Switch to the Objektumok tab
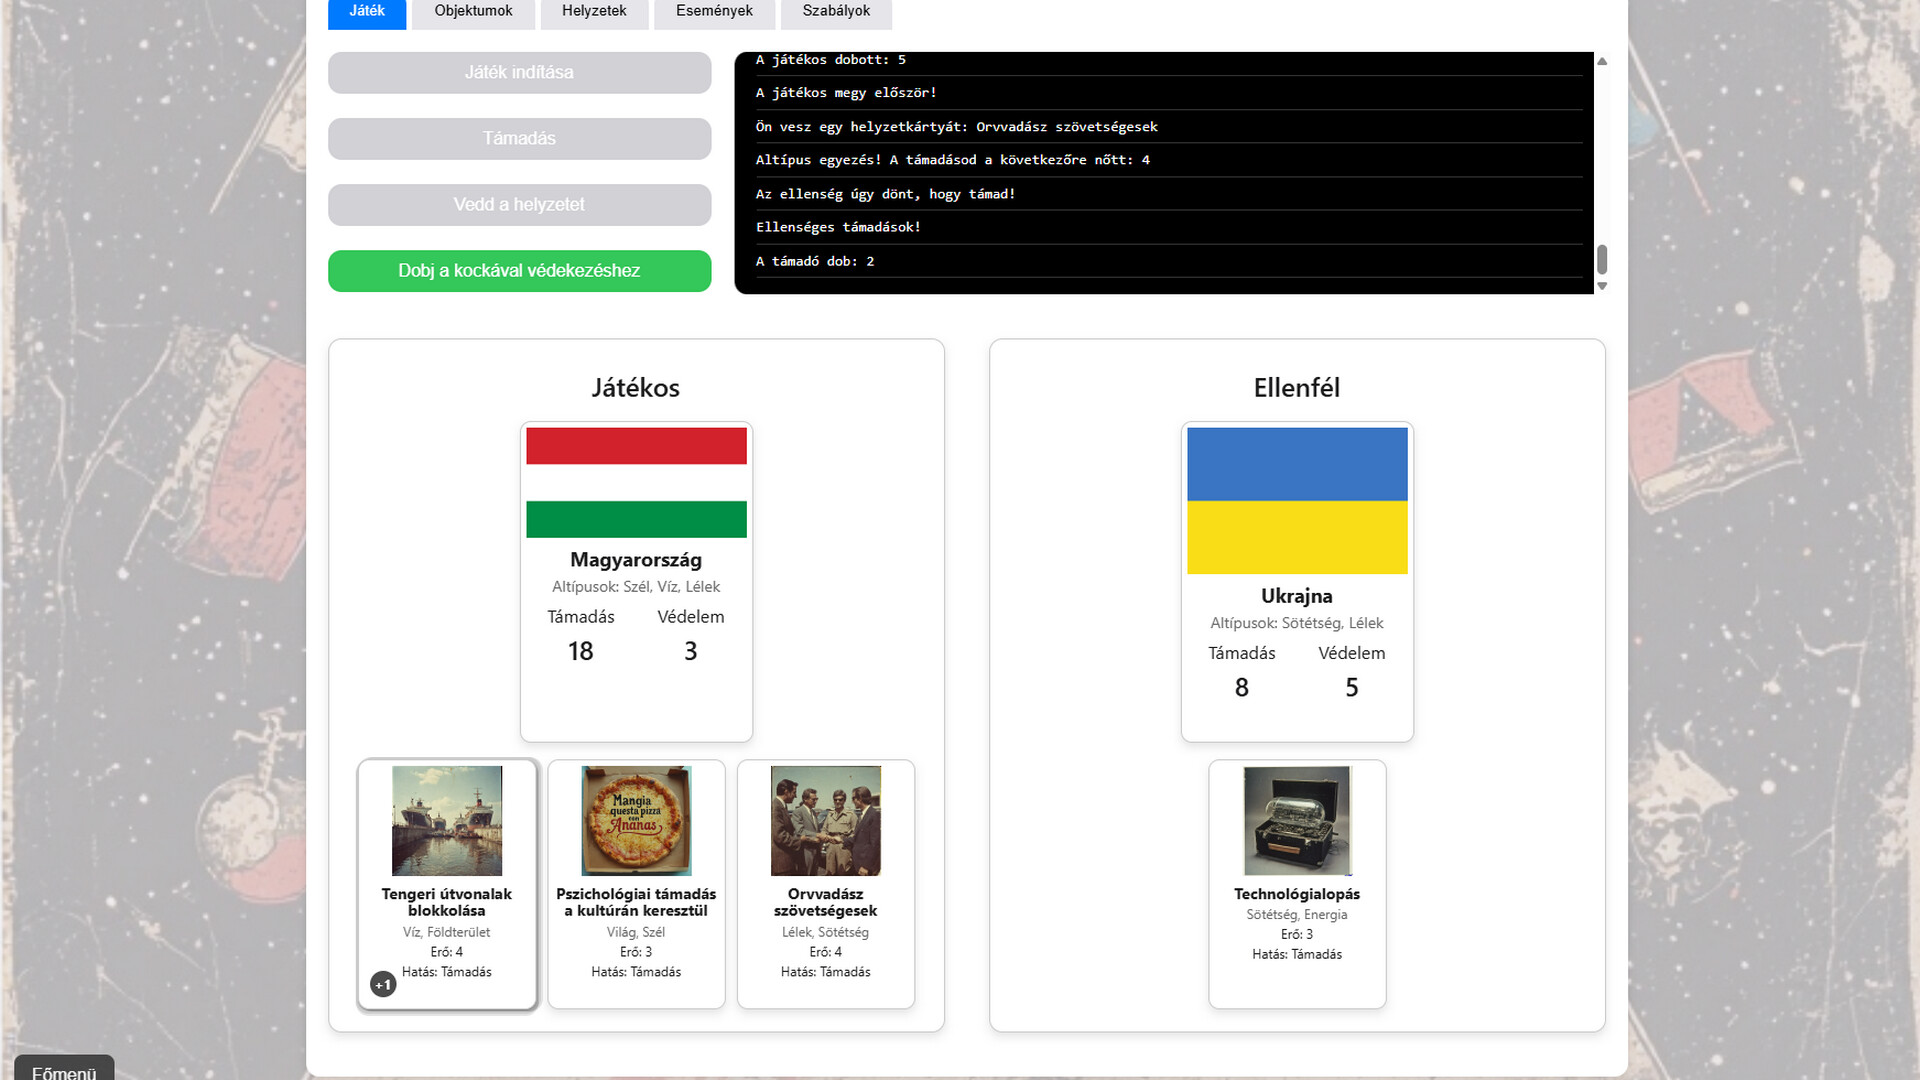 pyautogui.click(x=473, y=11)
